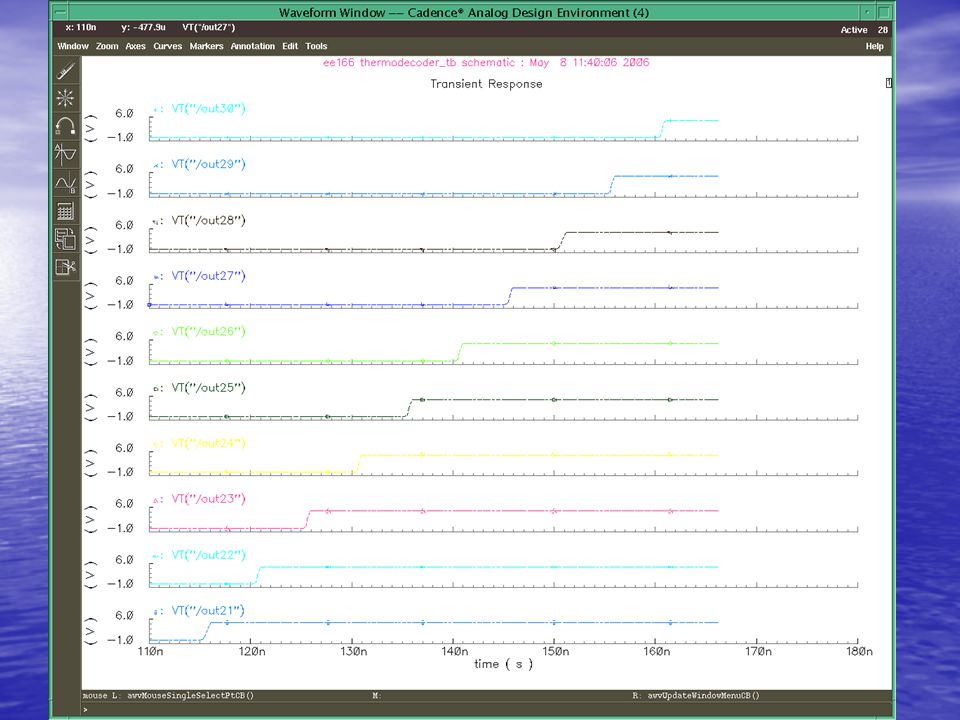The width and height of the screenshot is (960, 720).
Task: Open the Window menu
Action: coord(73,46)
